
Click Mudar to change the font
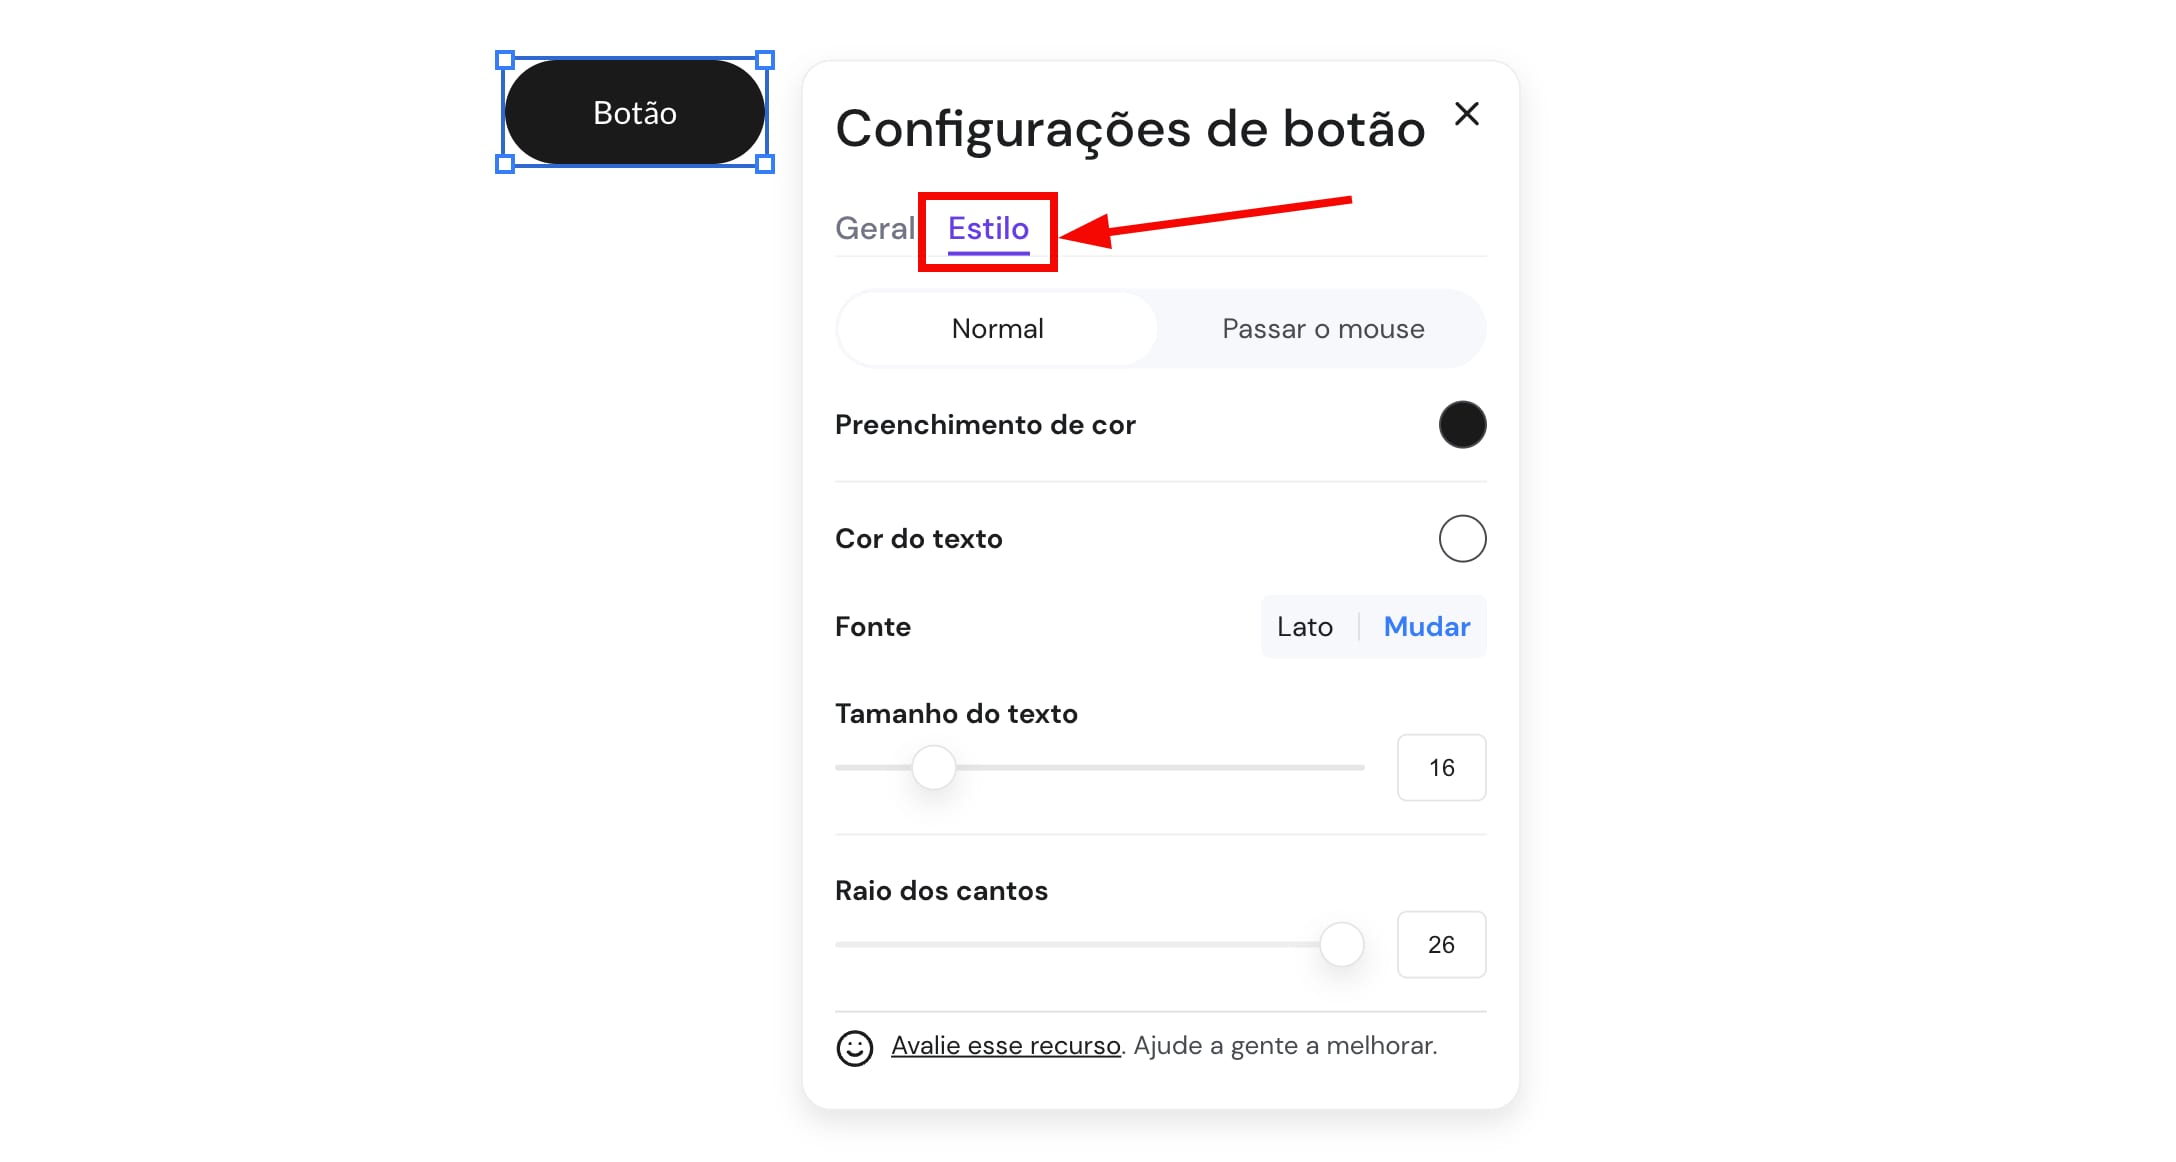pyautogui.click(x=1426, y=627)
